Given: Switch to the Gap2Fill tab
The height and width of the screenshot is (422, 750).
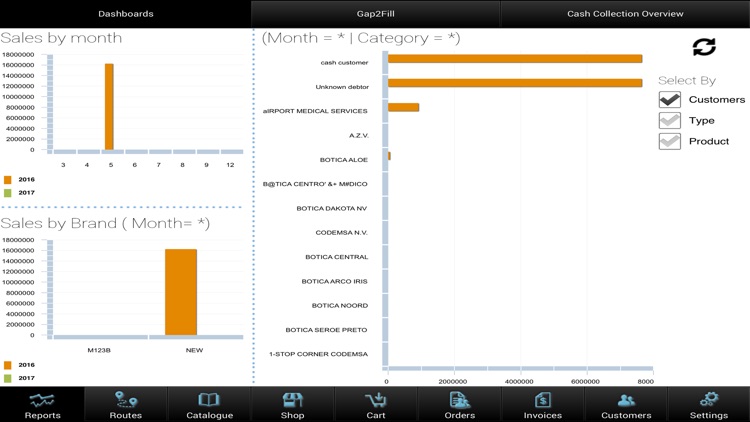Looking at the screenshot, I should [x=375, y=14].
